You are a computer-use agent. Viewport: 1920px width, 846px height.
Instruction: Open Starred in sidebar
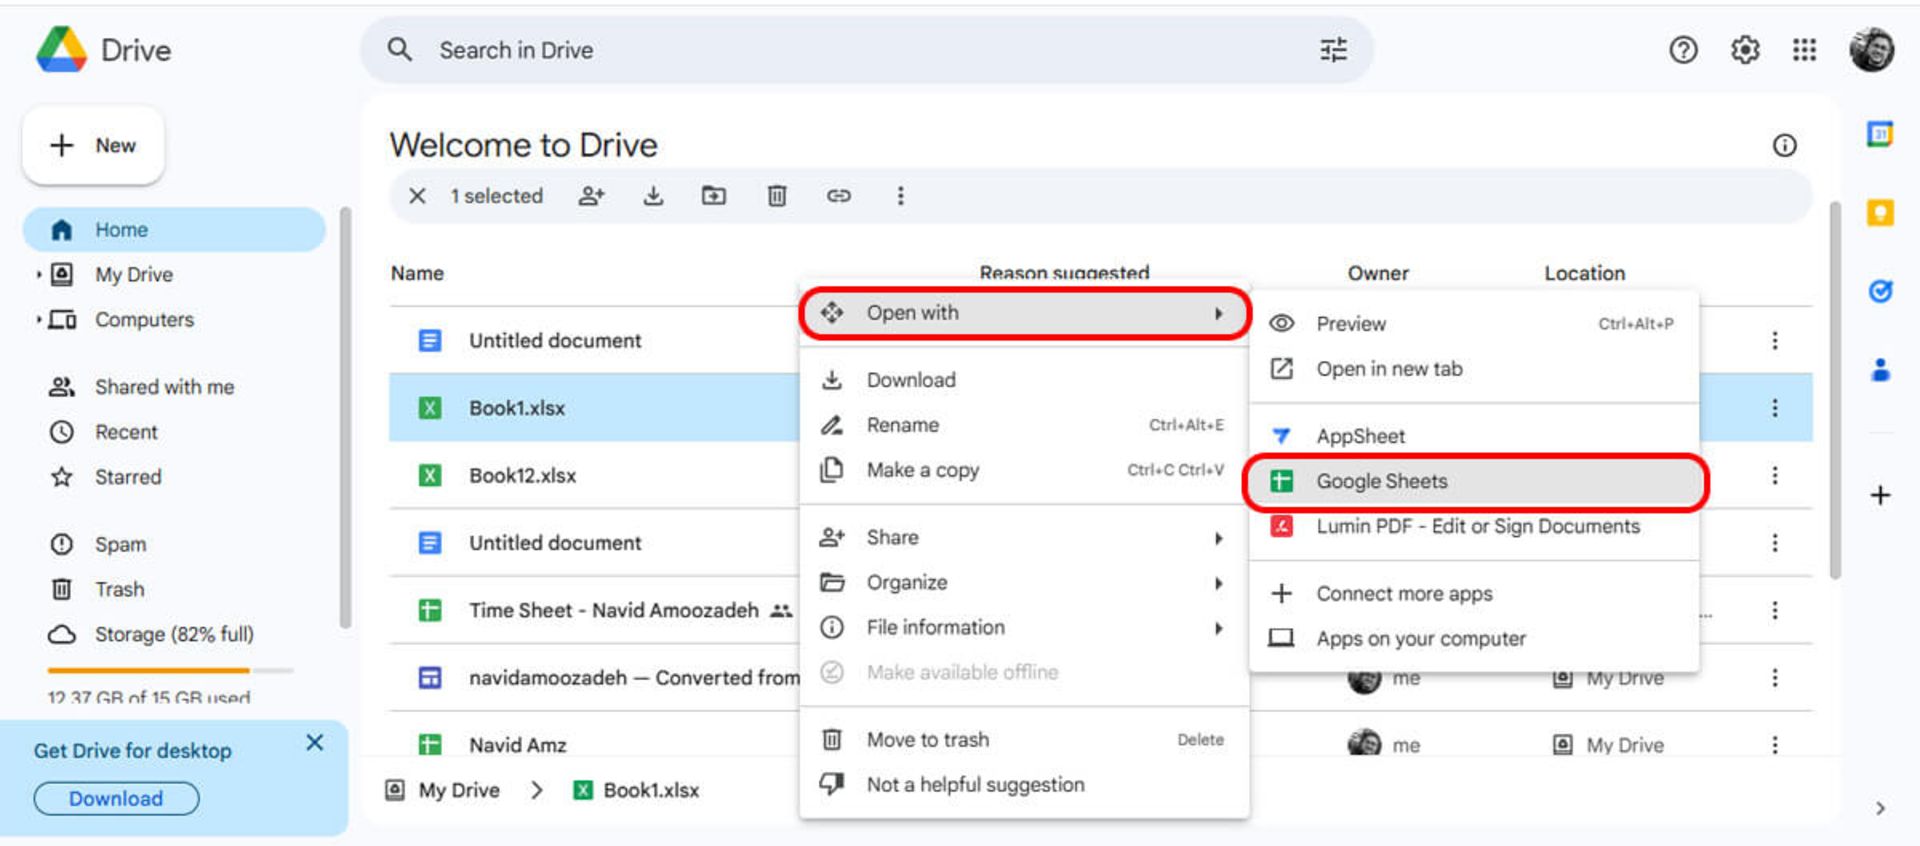pos(174,477)
